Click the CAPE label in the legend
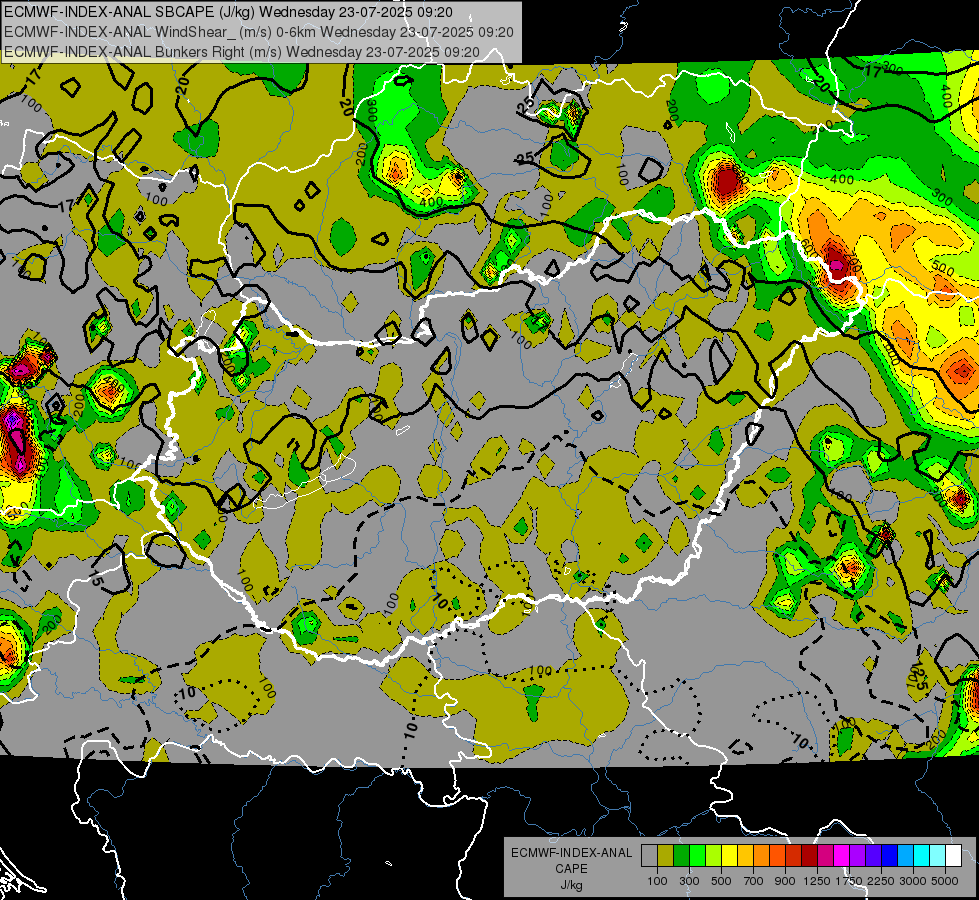 coord(571,869)
